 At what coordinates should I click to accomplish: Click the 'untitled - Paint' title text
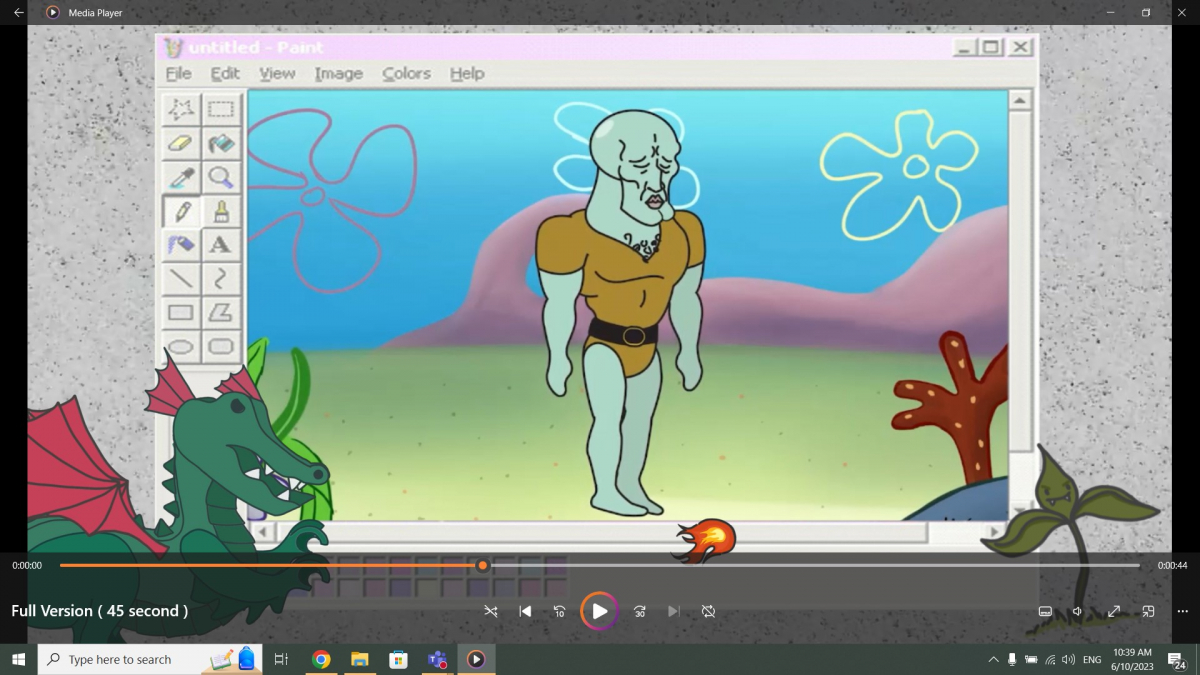pyautogui.click(x=256, y=47)
